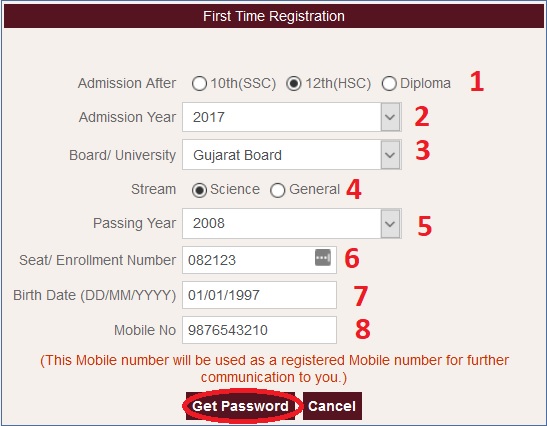Screen dimensions: 547x426
Task: Select the 12th(HSC) admission option
Action: pos(293,84)
